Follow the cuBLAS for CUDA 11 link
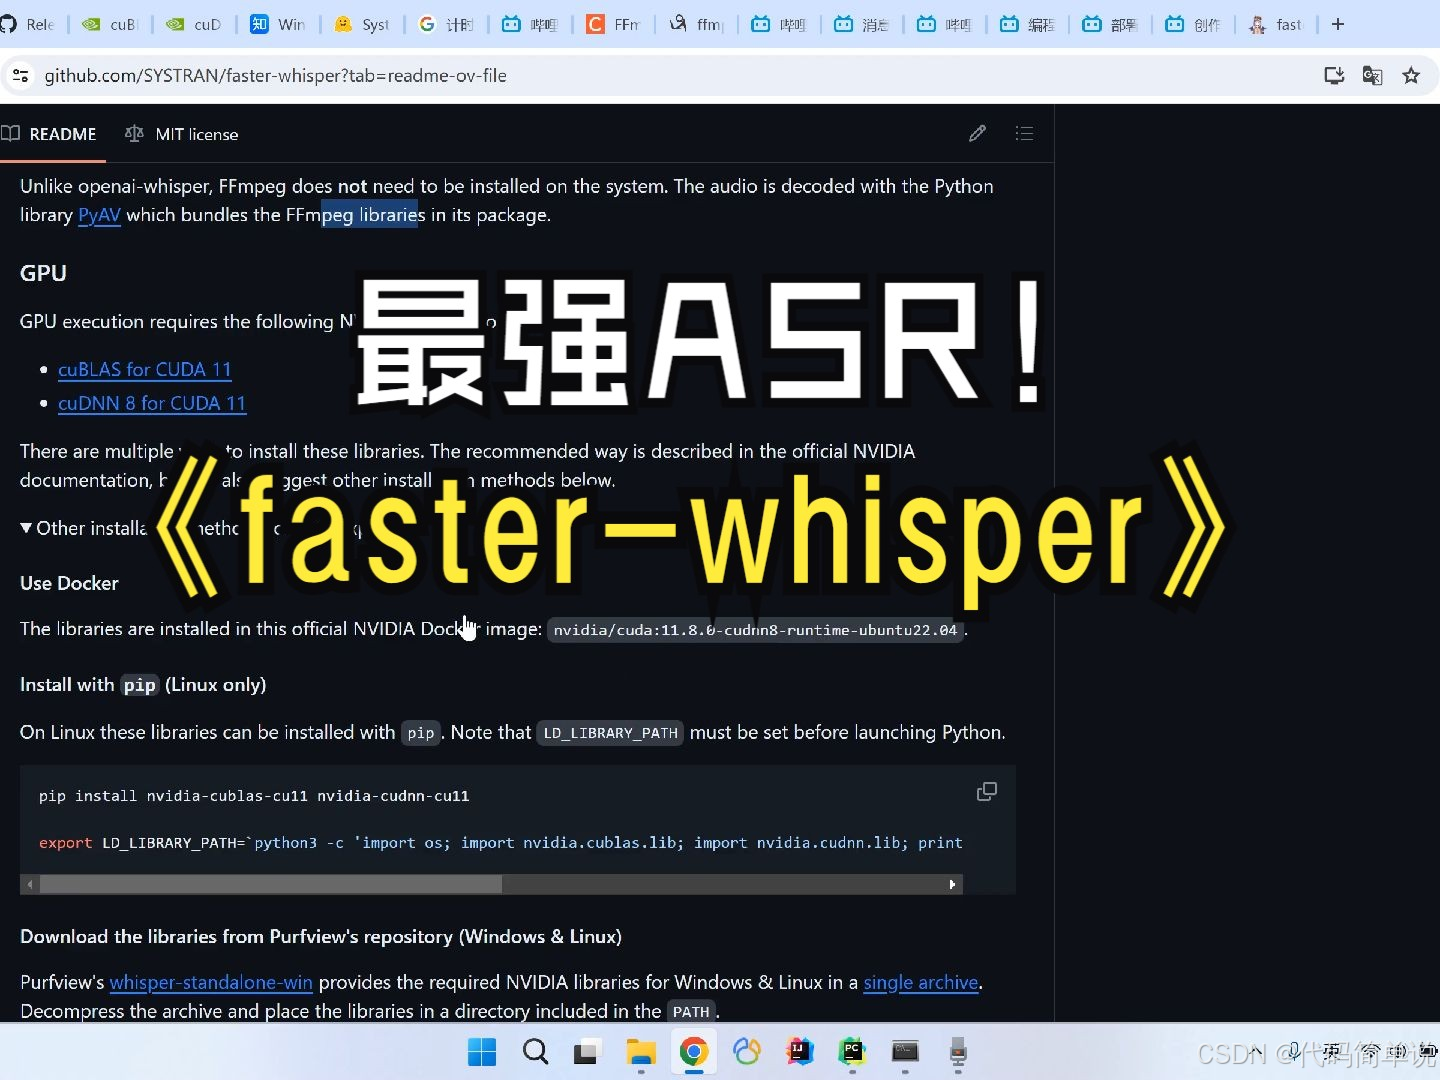Viewport: 1440px width, 1080px height. pos(145,369)
